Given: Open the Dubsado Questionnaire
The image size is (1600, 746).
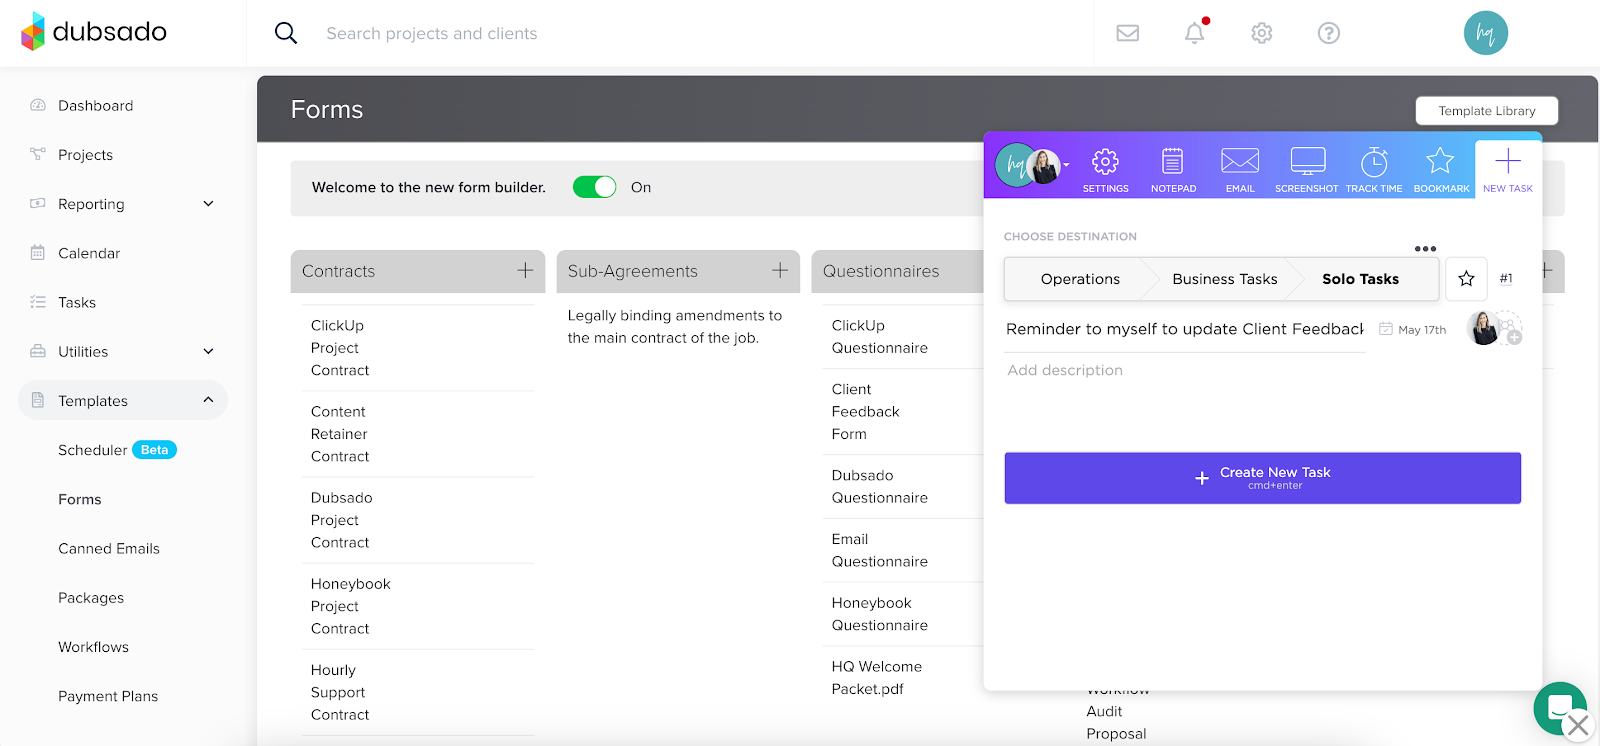Looking at the screenshot, I should 880,486.
